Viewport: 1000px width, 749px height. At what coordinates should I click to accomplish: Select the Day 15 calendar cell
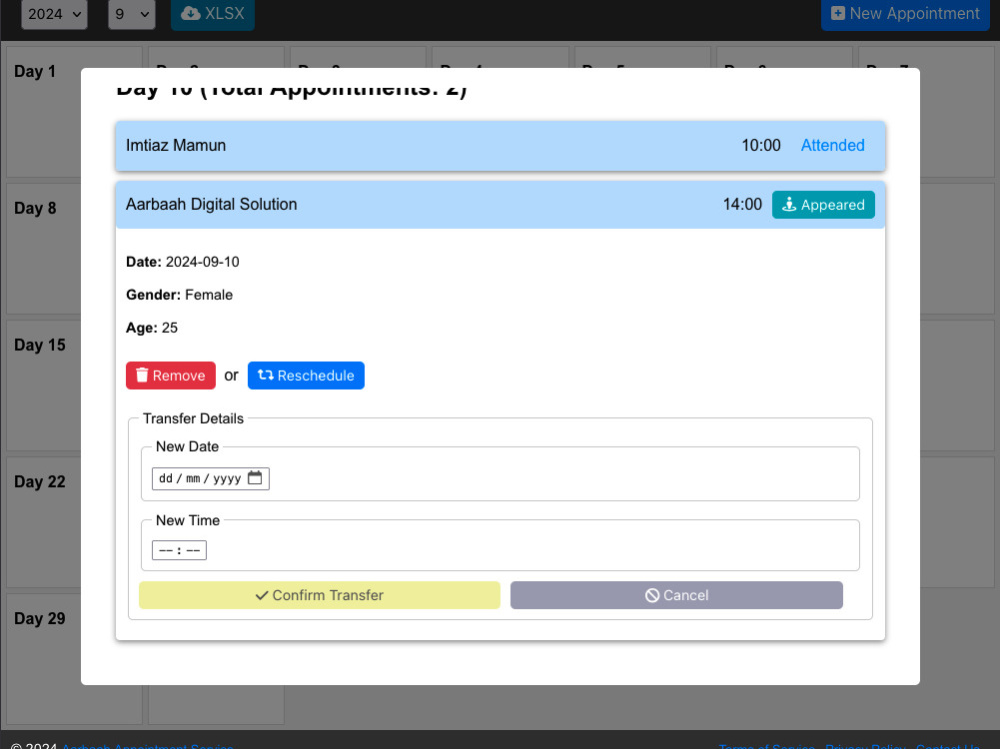43,385
